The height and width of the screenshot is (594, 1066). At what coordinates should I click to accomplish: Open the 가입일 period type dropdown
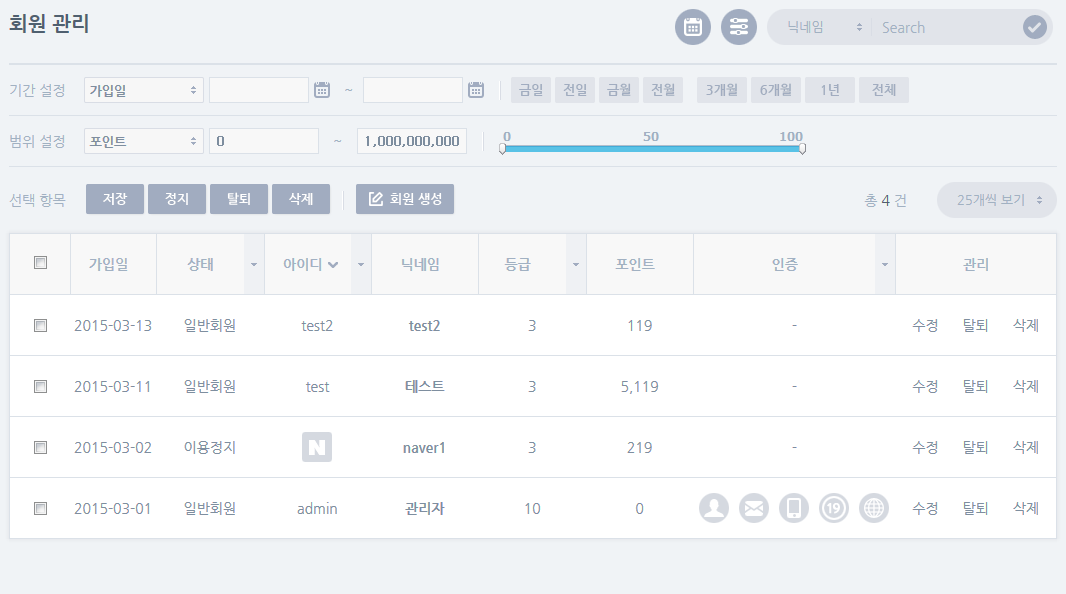144,90
